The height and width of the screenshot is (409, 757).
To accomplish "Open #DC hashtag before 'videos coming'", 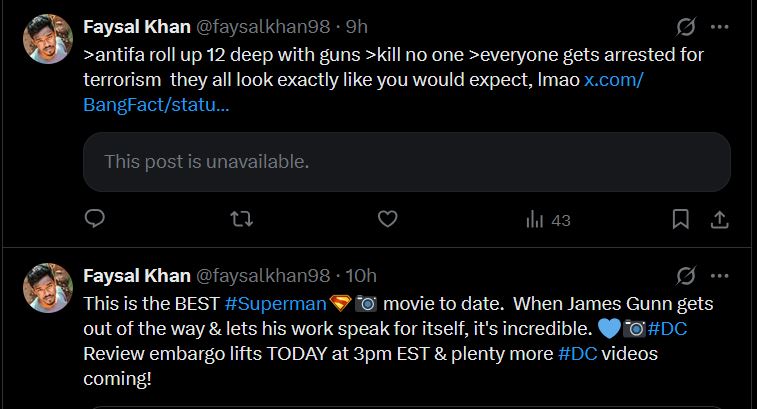I will click(x=577, y=354).
